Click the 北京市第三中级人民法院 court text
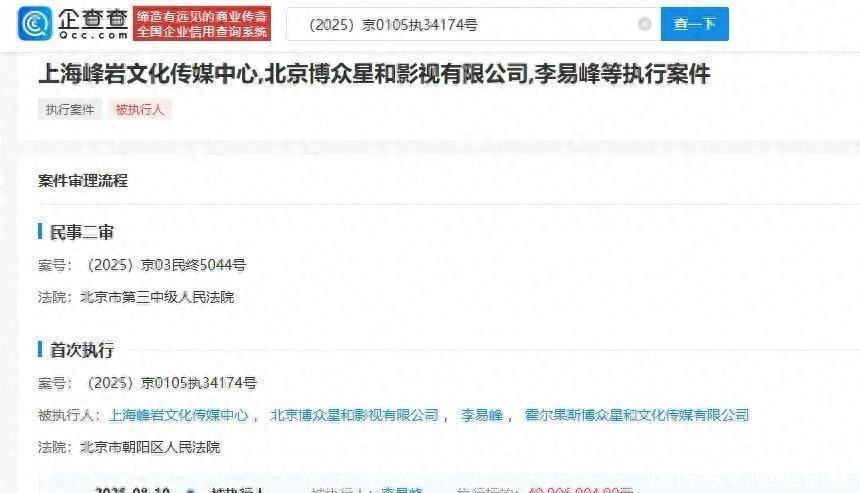Viewport: 860px width, 493px height. (x=157, y=297)
